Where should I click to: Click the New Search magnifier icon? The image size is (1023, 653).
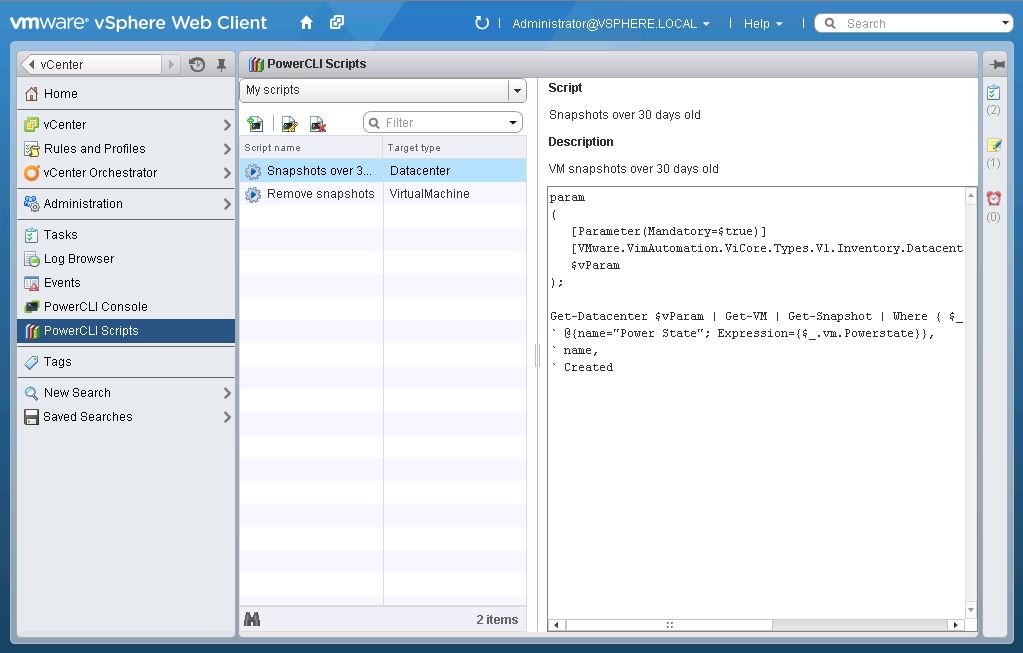point(31,393)
